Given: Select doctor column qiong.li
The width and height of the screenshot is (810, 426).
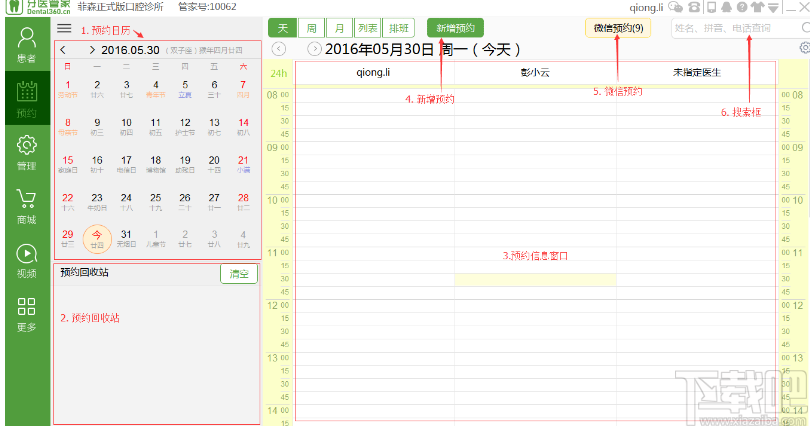Looking at the screenshot, I should tap(373, 72).
